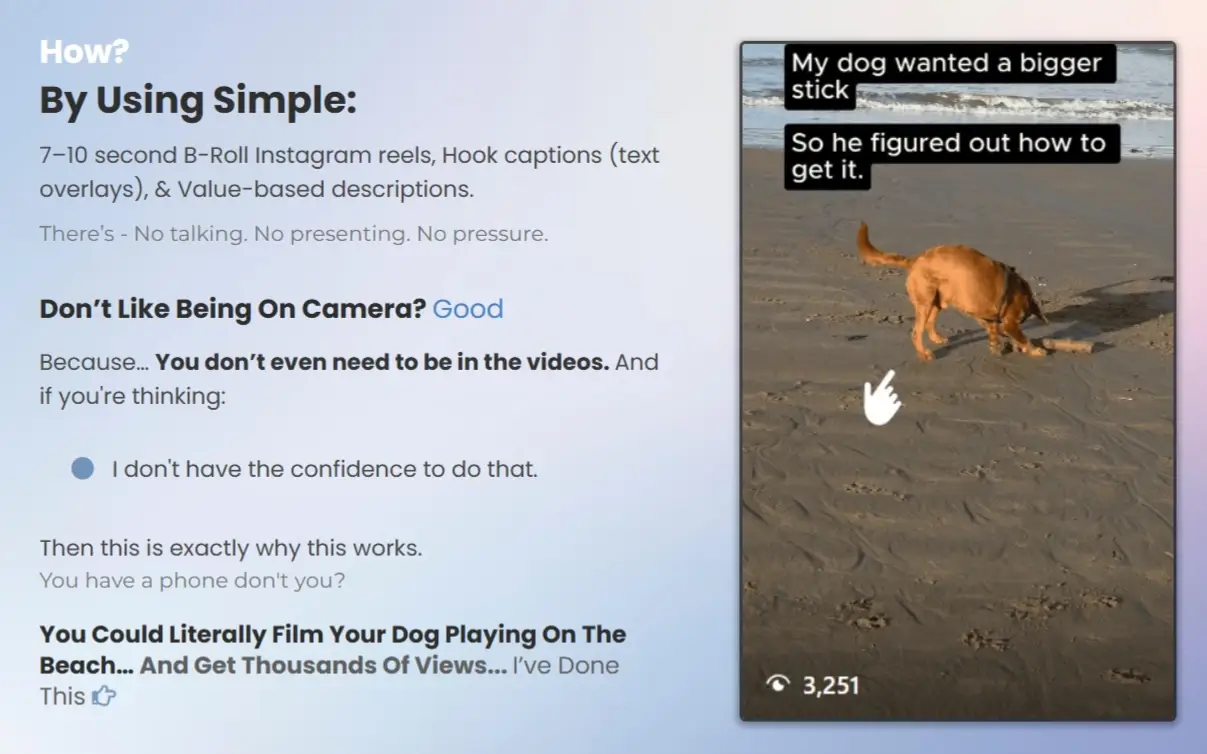The width and height of the screenshot is (1207, 754).
Task: Open the dog on beach video thumbnail
Action: [x=957, y=381]
